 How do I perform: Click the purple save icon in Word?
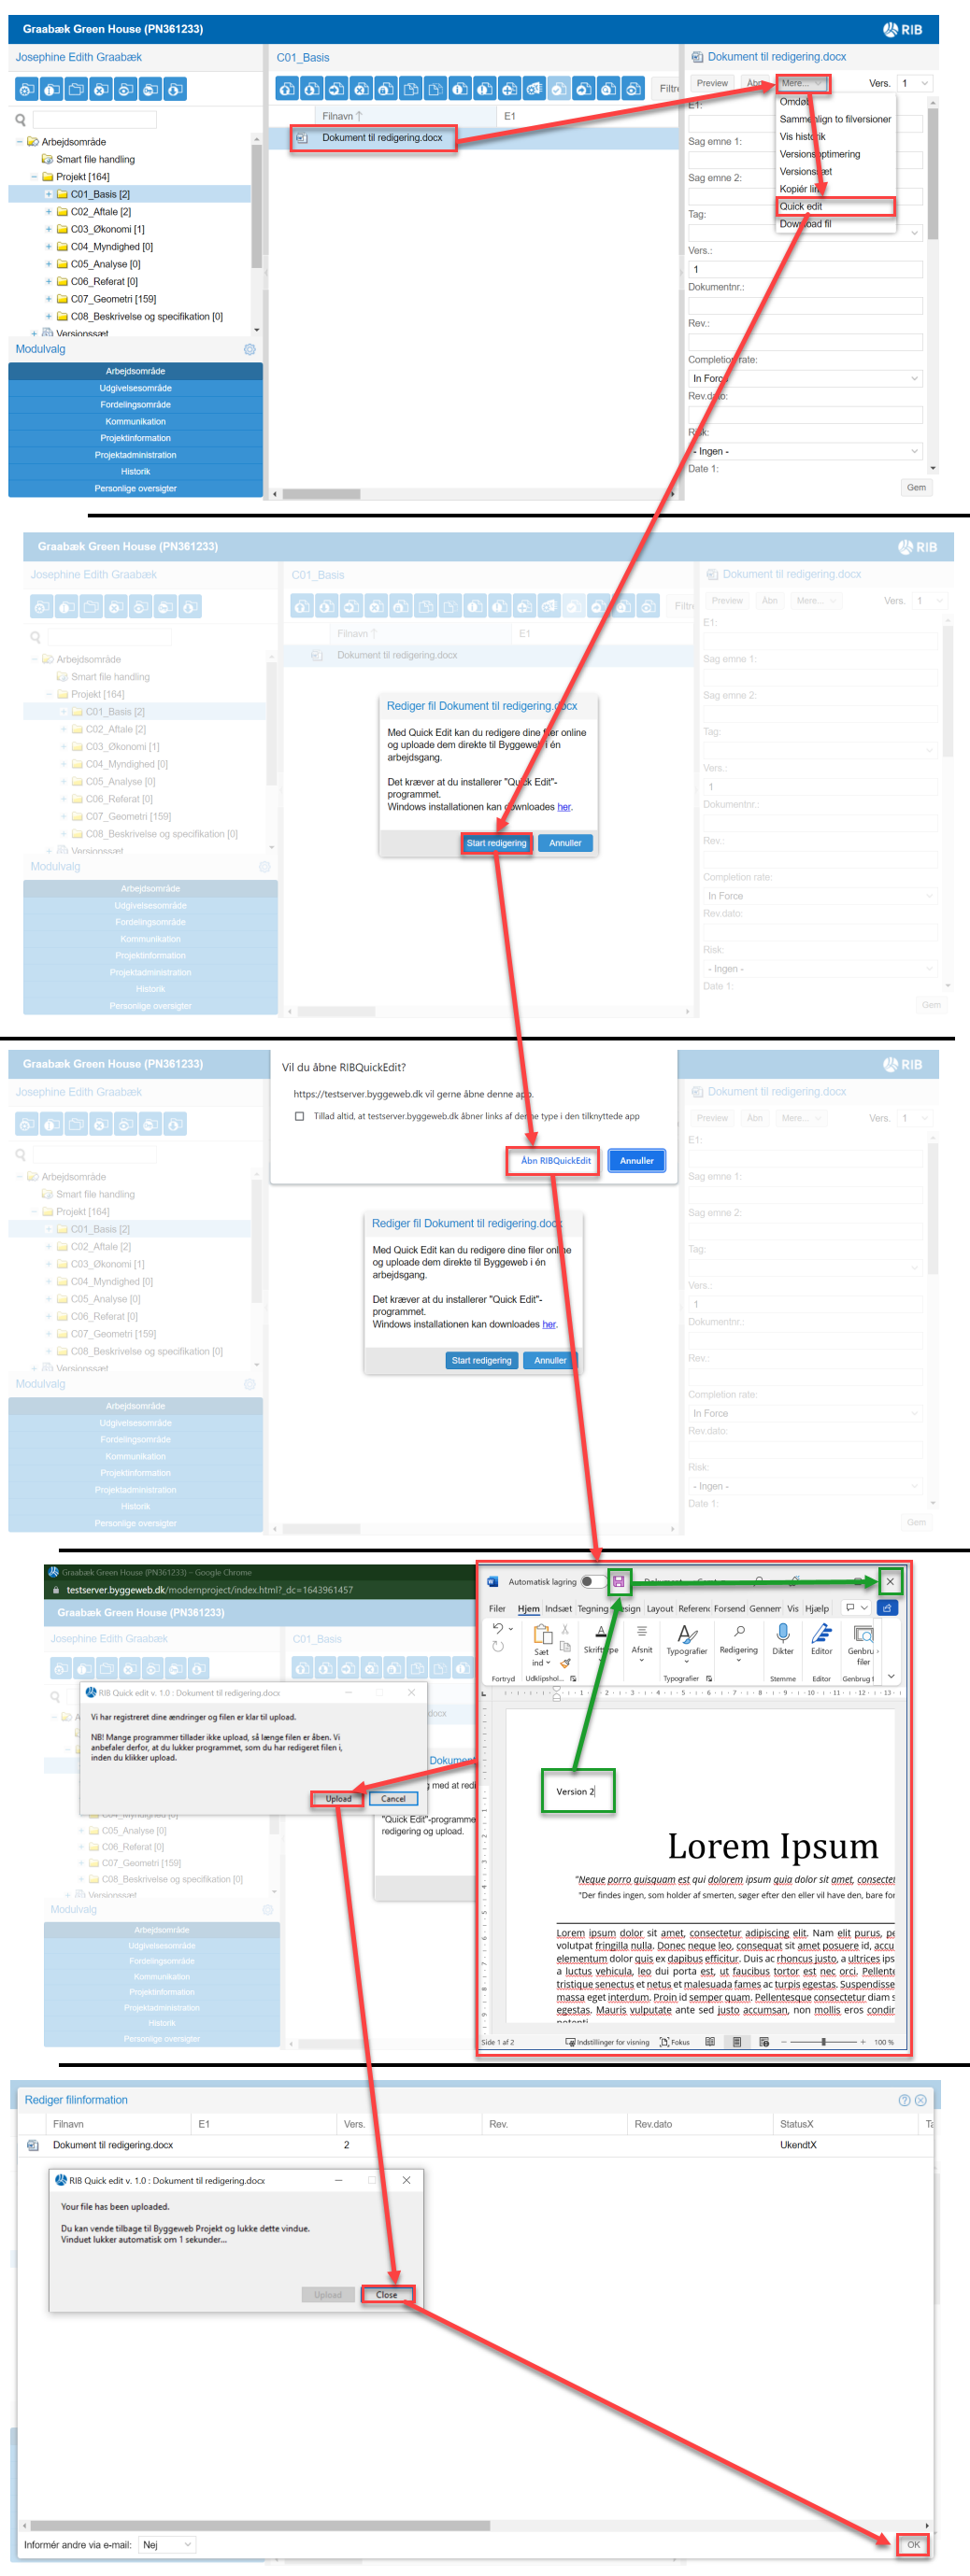click(618, 1581)
